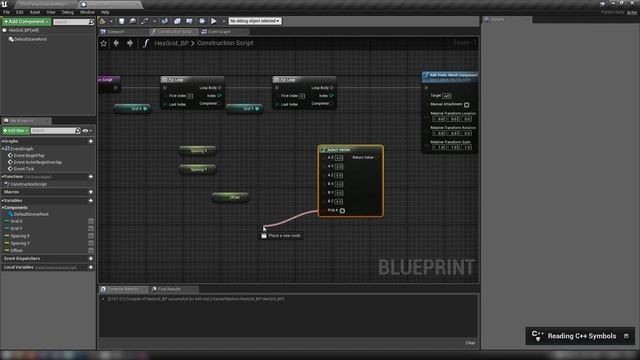The image size is (640, 360).
Task: Click the Compile blueprint toolbar icon
Action: (102, 21)
